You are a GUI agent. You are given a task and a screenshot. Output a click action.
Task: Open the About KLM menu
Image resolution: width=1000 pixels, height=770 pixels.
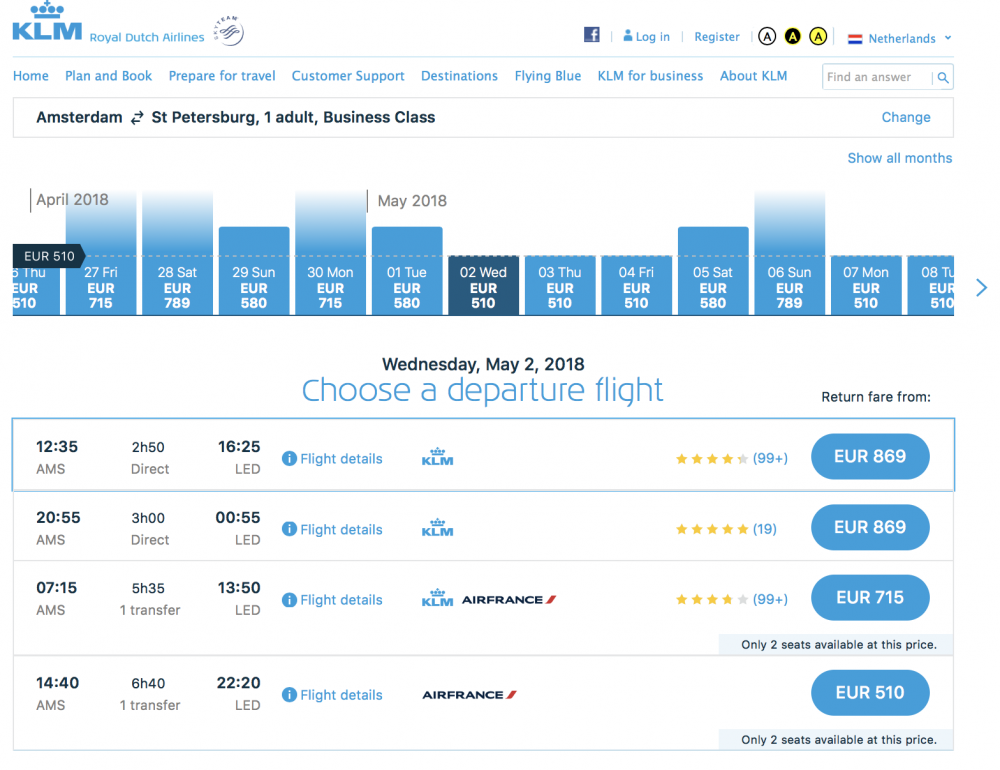coord(753,76)
